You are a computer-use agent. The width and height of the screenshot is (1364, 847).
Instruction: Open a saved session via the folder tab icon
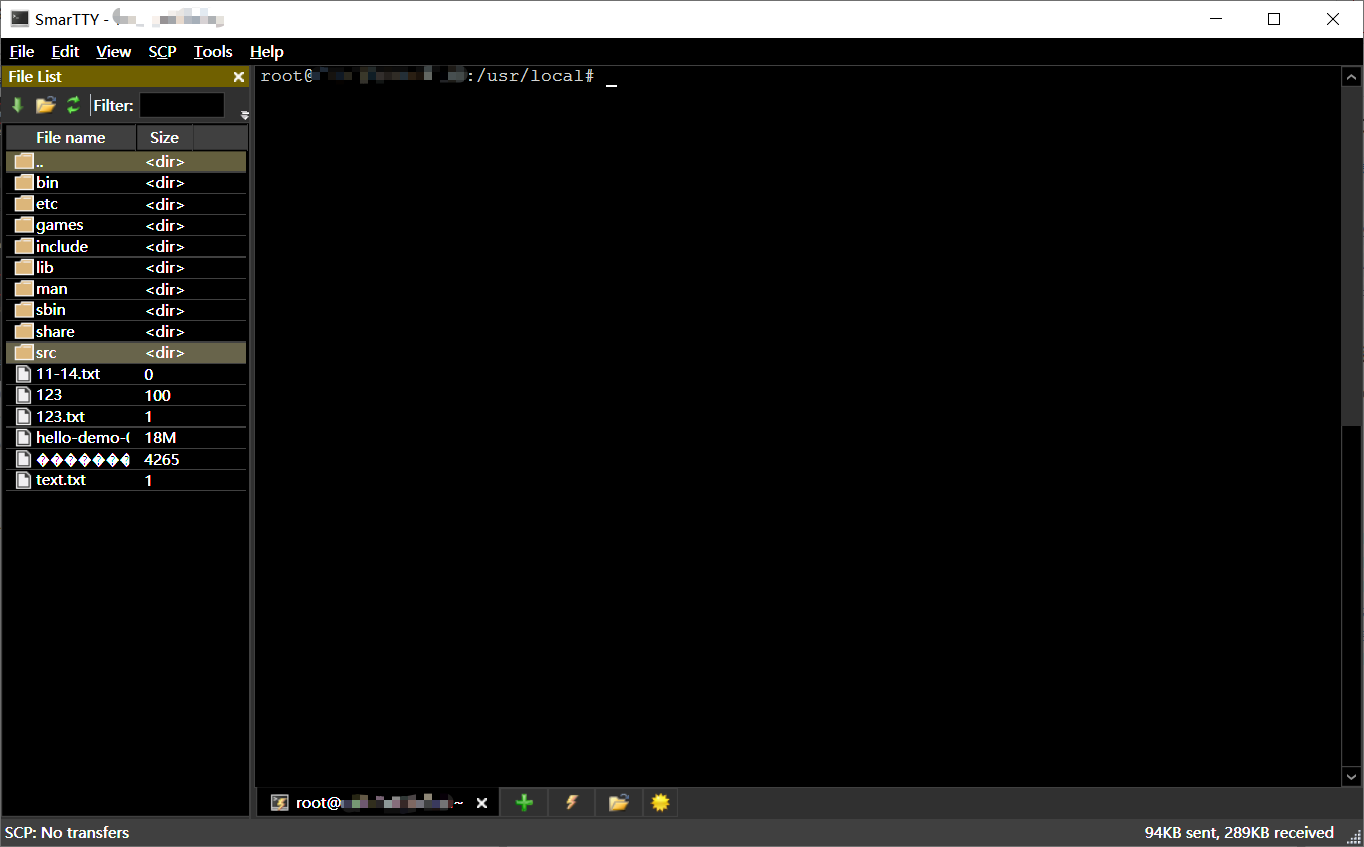(618, 802)
